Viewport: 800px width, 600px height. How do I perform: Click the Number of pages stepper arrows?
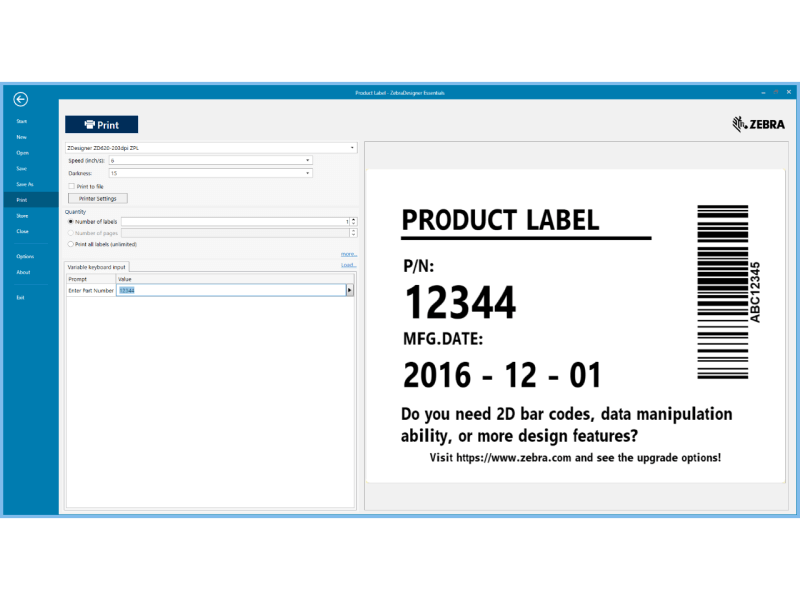point(353,233)
